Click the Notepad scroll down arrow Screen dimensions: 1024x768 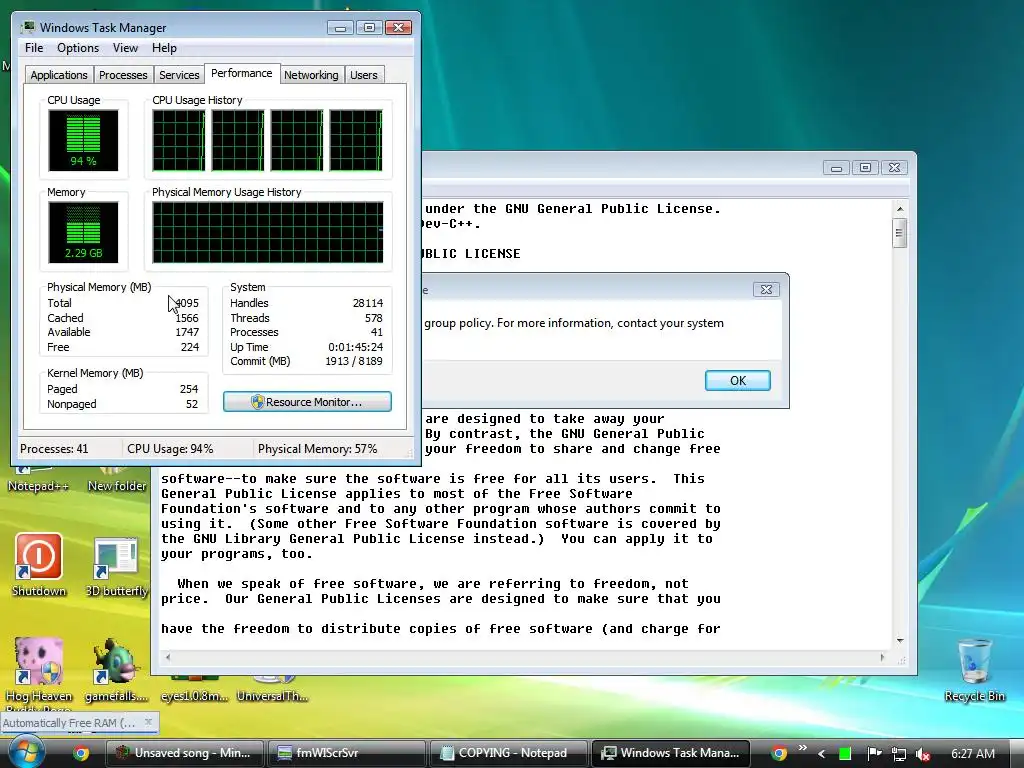point(900,641)
